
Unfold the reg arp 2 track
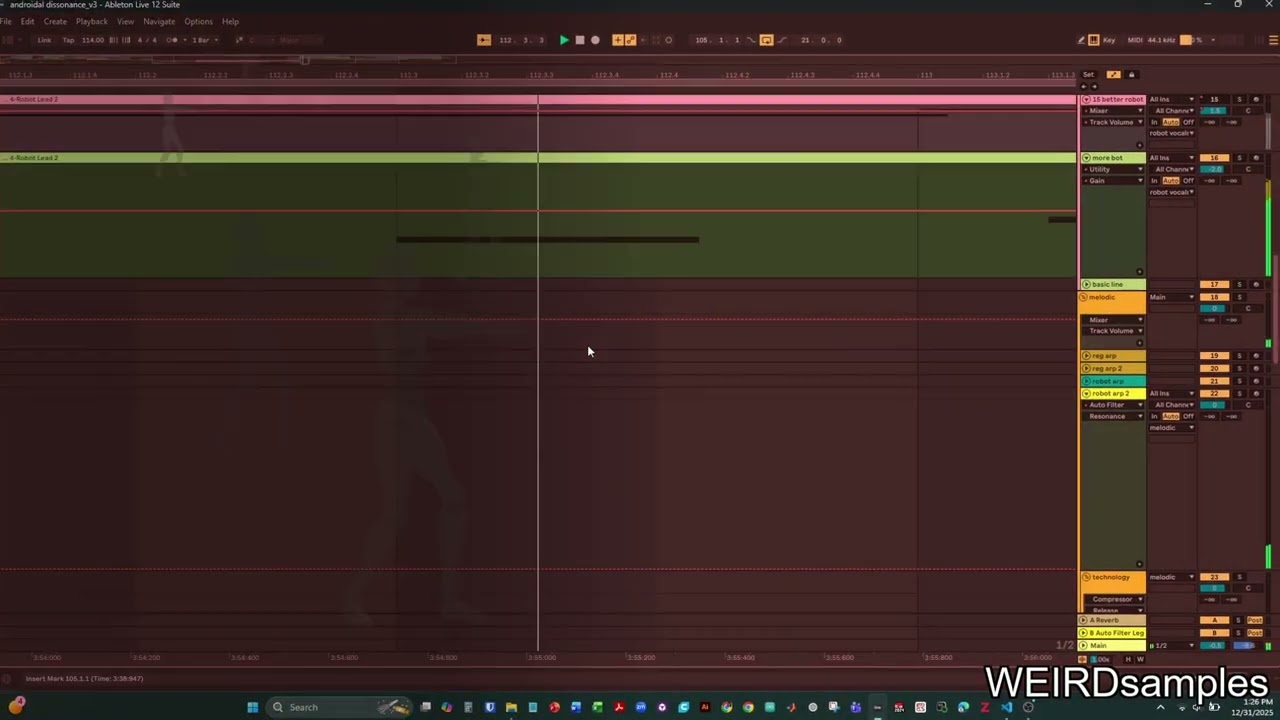pyautogui.click(x=1086, y=368)
